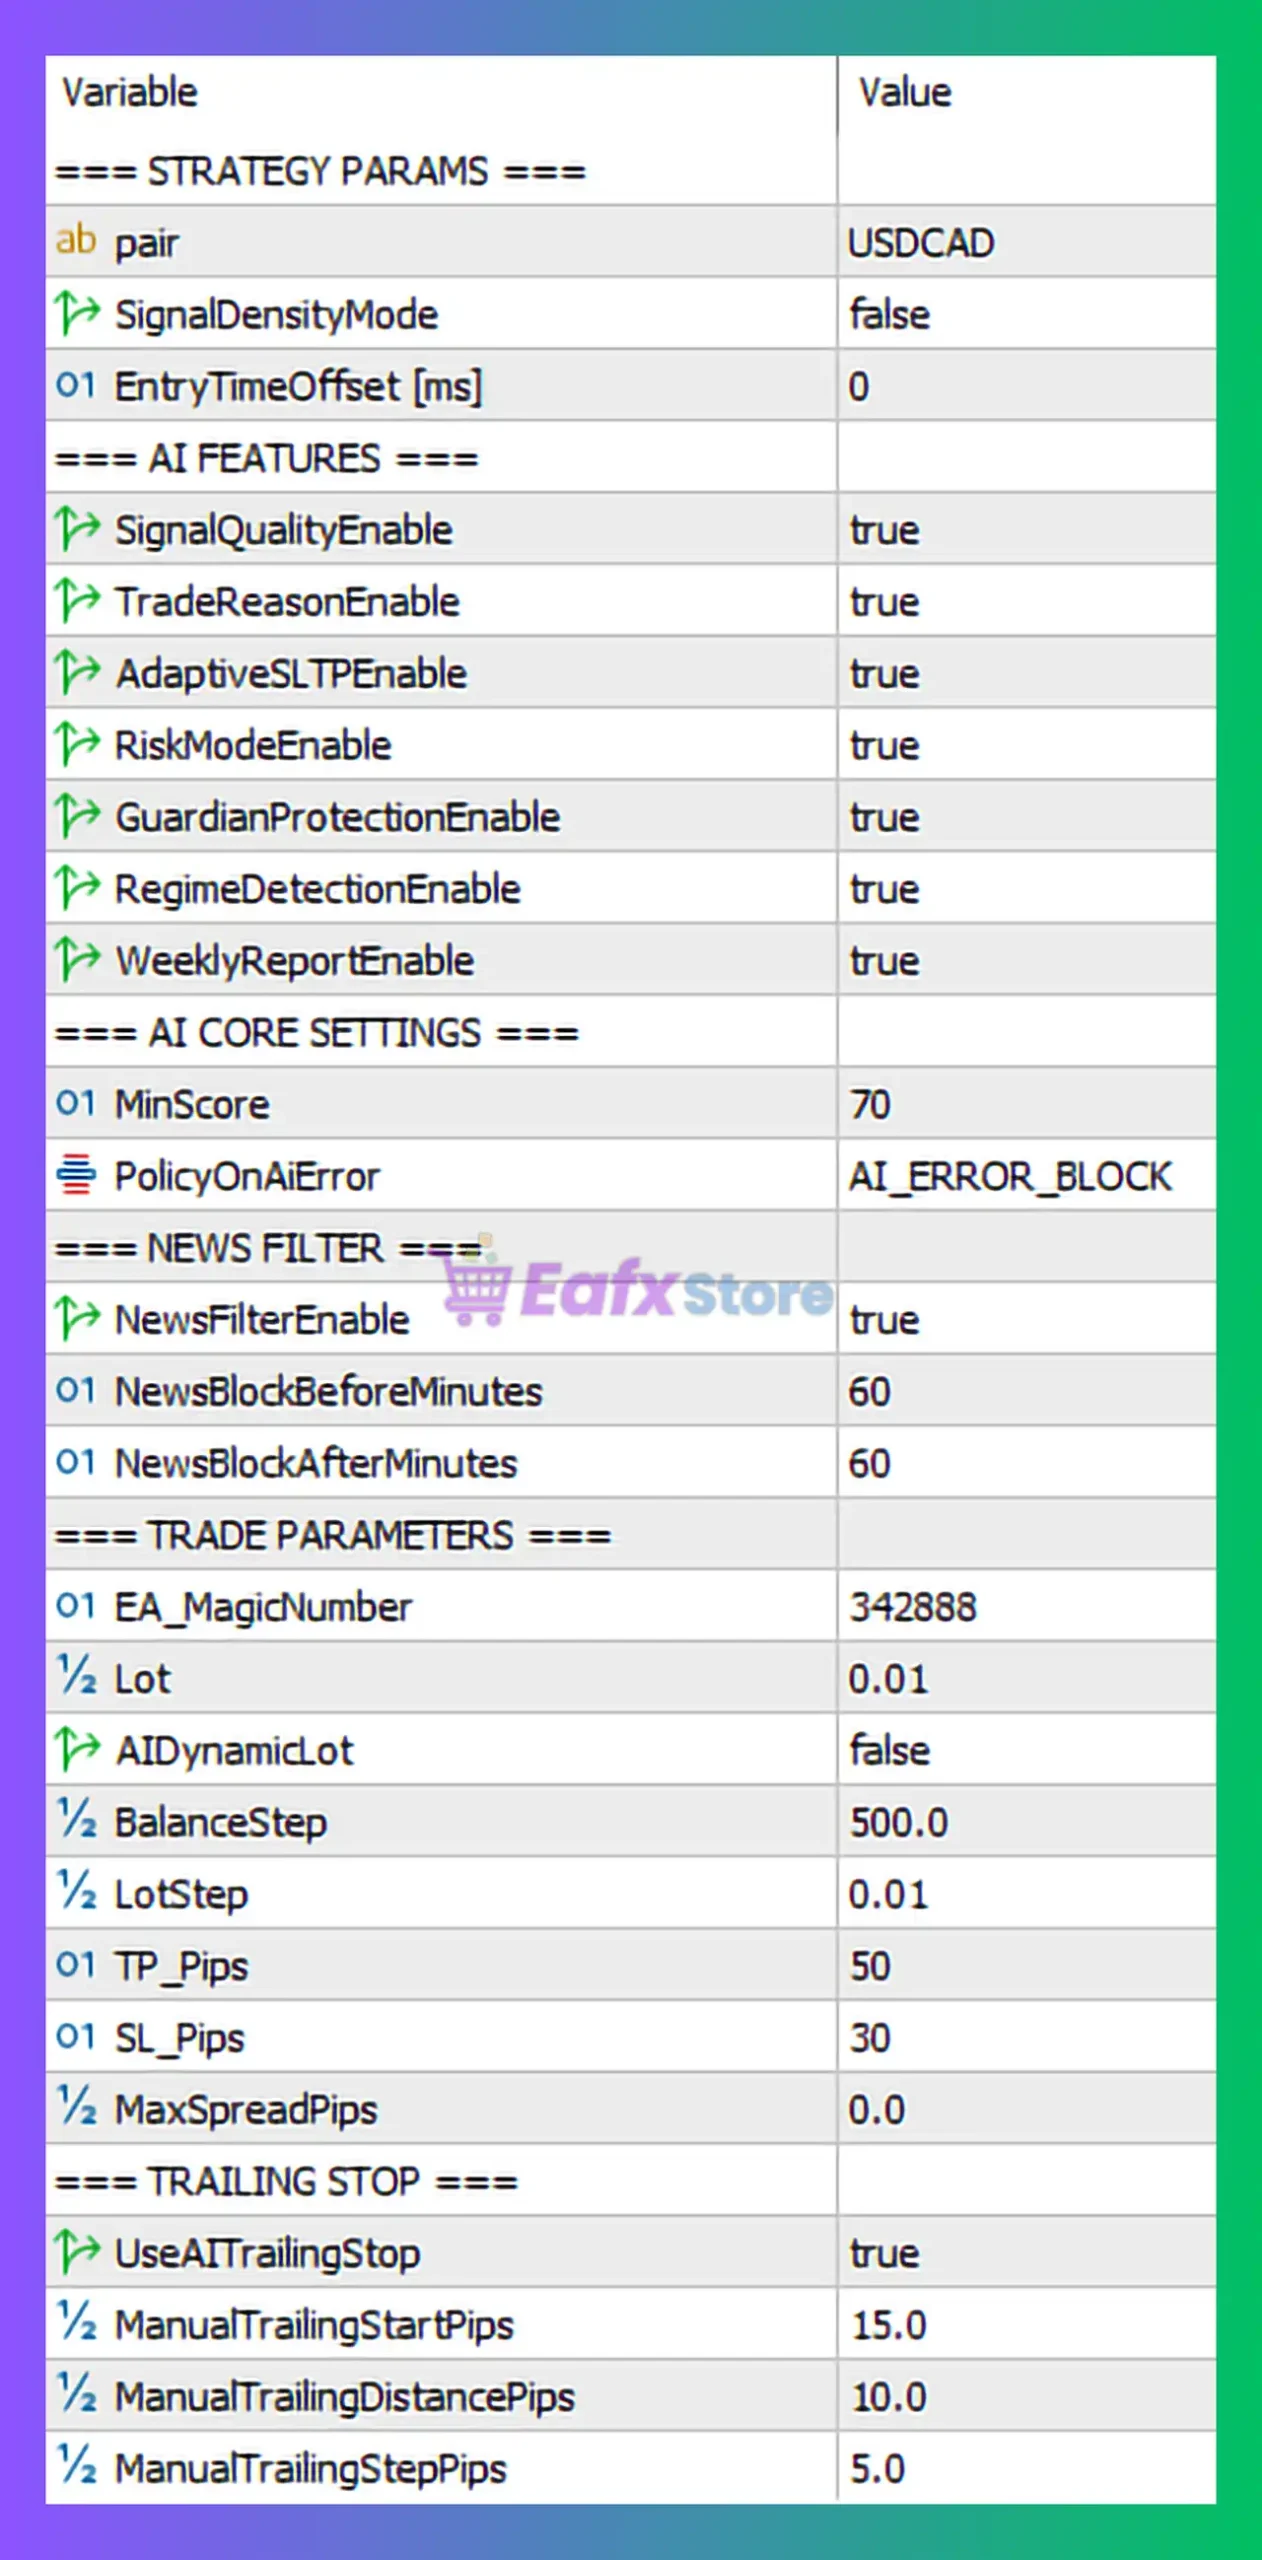Viewport: 1262px width, 2560px height.
Task: Click the integer icon beside MinScore
Action: click(x=76, y=1104)
